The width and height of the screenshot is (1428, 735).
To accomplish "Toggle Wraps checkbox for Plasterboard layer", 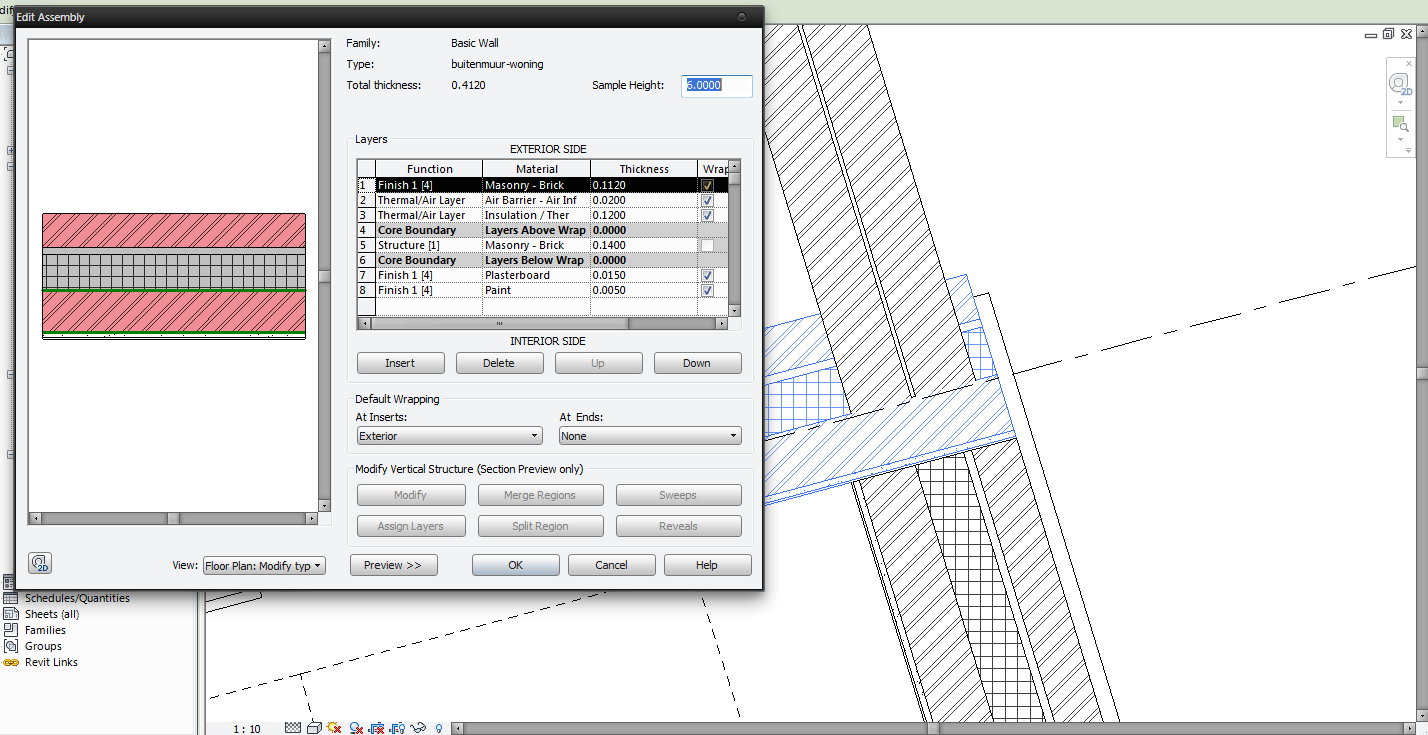I will tap(708, 275).
